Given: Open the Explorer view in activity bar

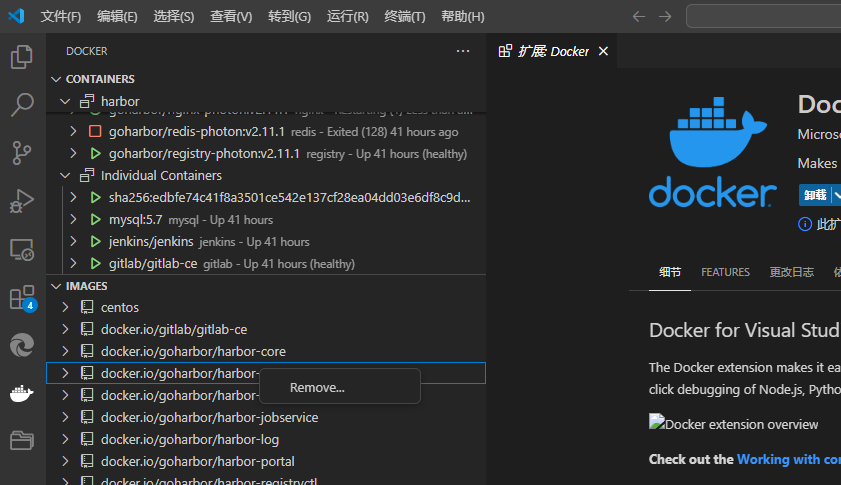Looking at the screenshot, I should pos(21,57).
